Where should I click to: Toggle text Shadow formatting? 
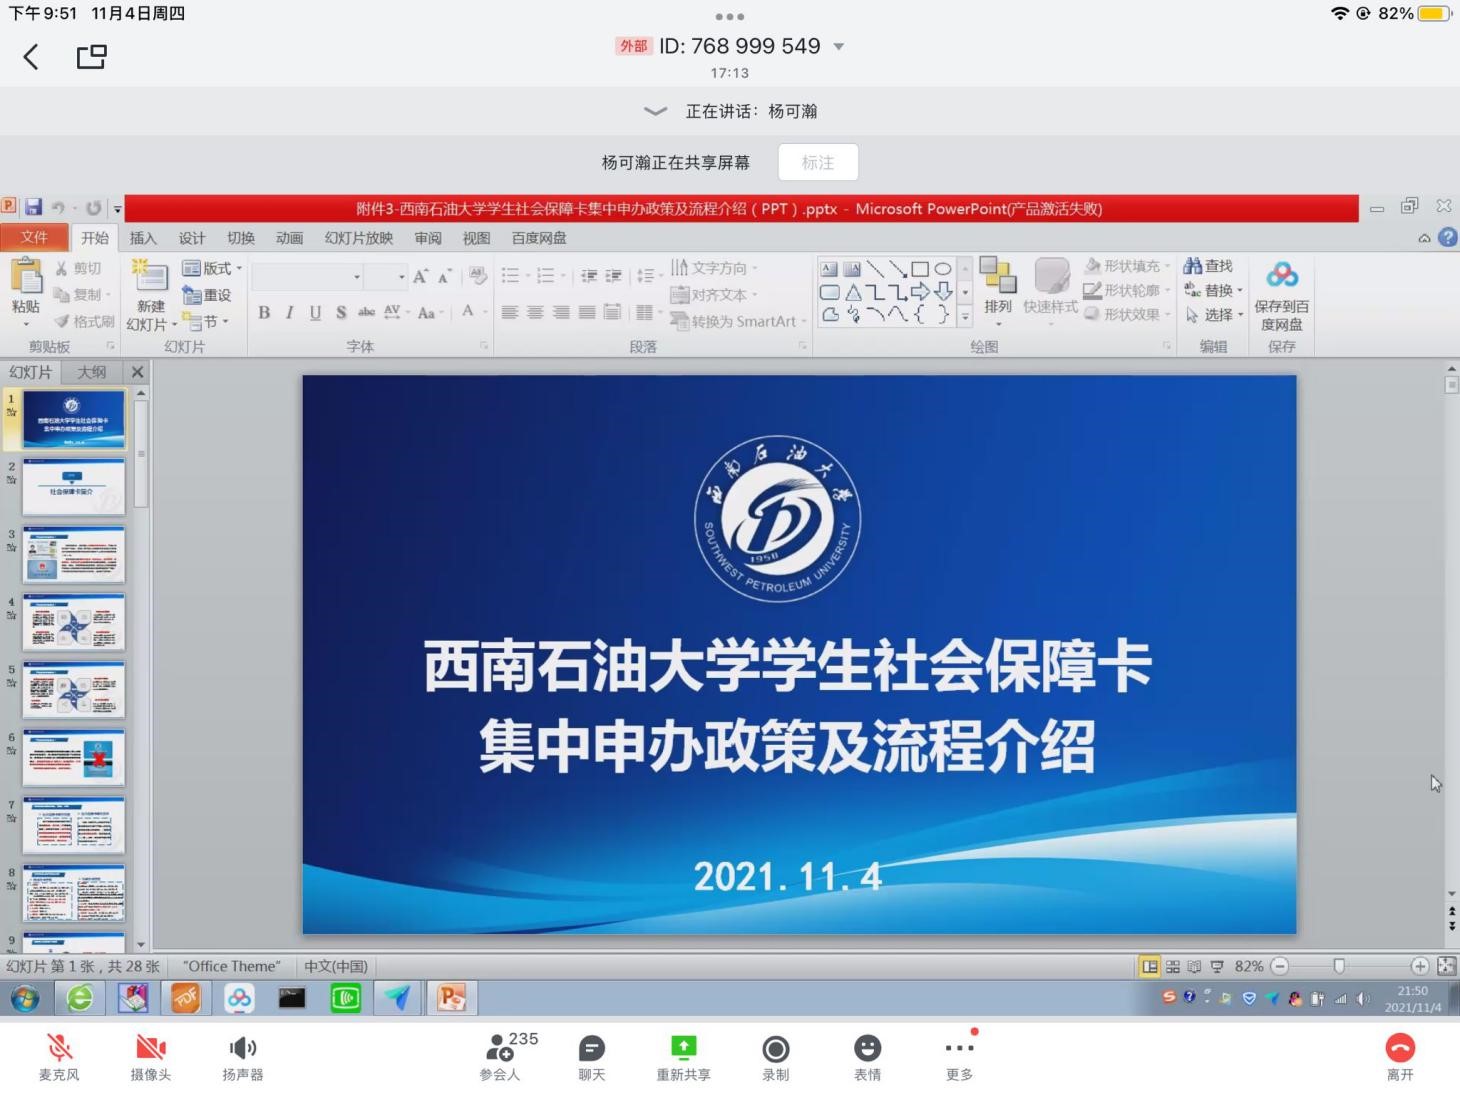pyautogui.click(x=341, y=312)
